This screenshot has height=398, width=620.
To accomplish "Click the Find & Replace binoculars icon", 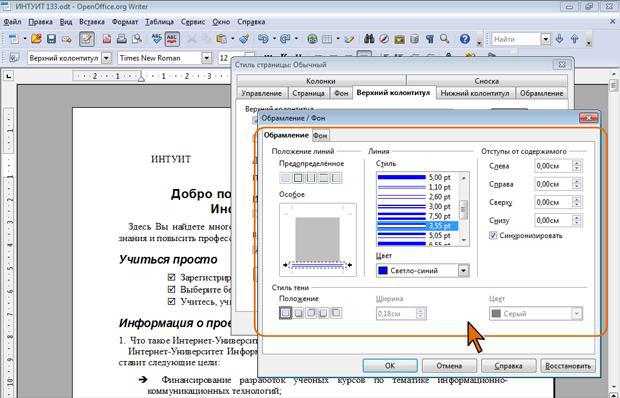I will (x=369, y=39).
